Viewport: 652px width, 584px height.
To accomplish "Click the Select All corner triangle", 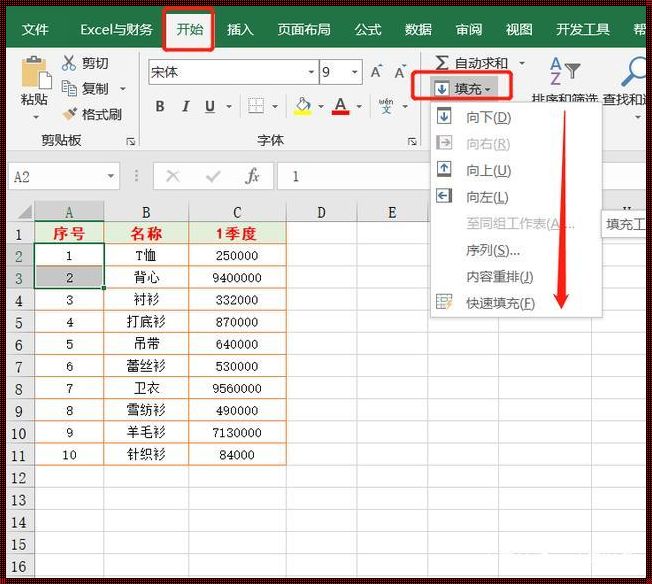I will [25, 212].
